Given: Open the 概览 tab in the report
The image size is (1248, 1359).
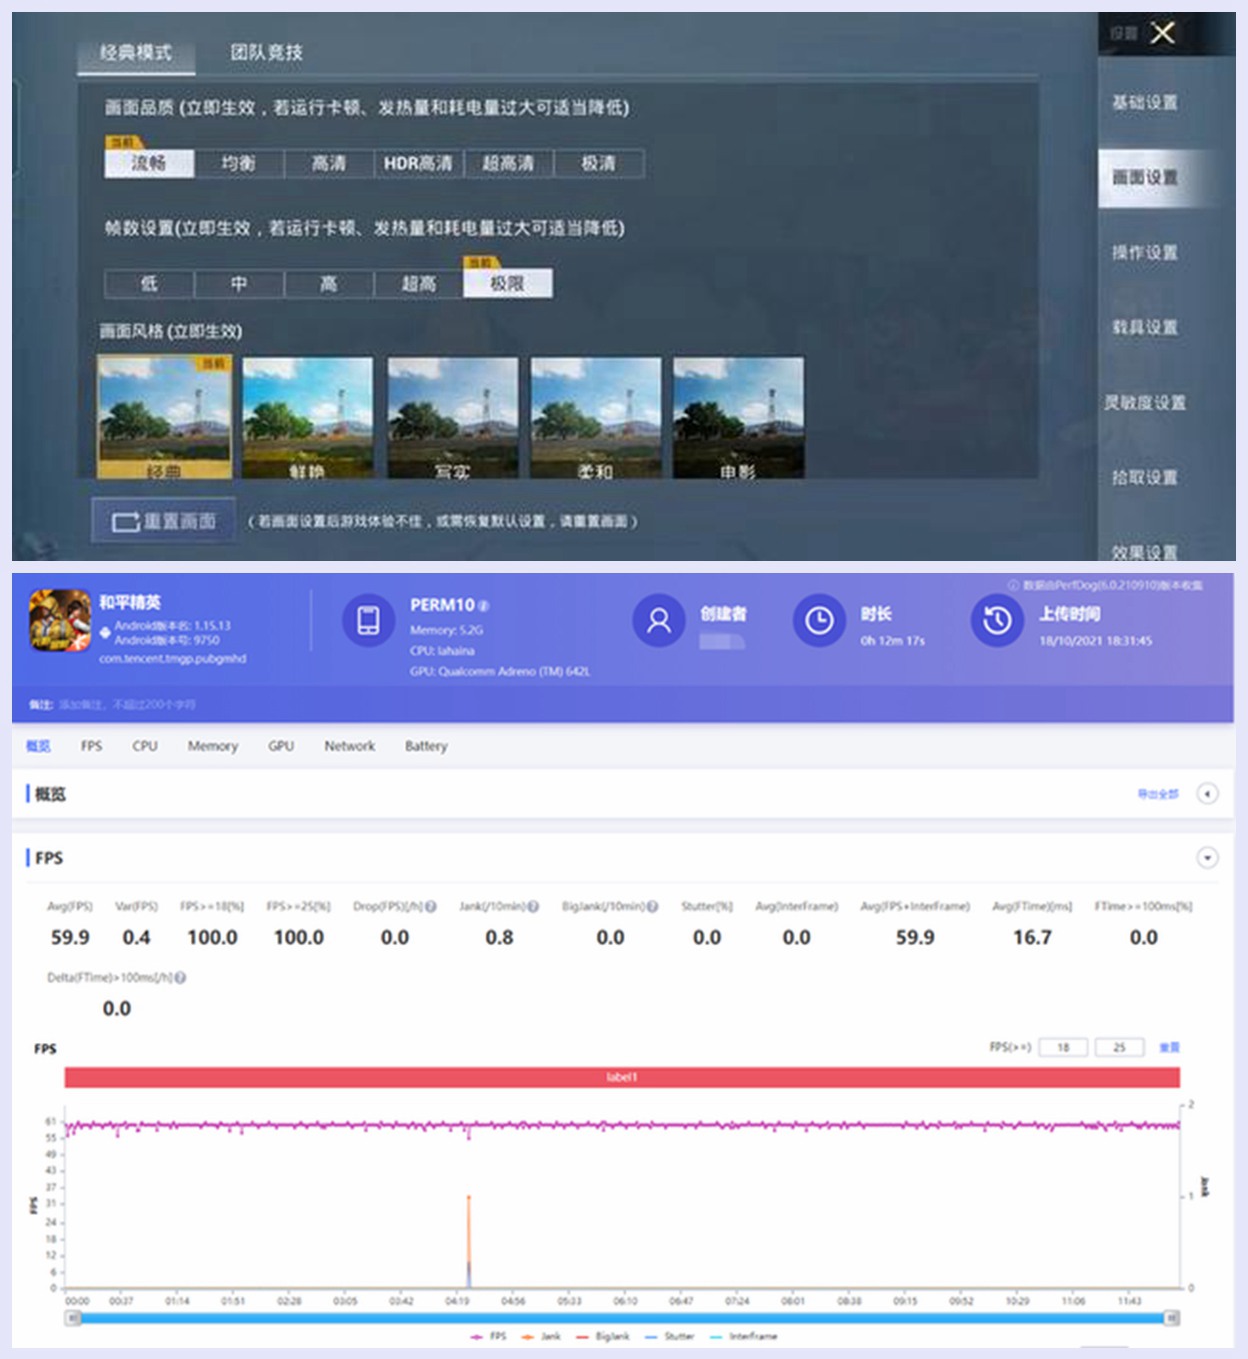Looking at the screenshot, I should pos(38,746).
